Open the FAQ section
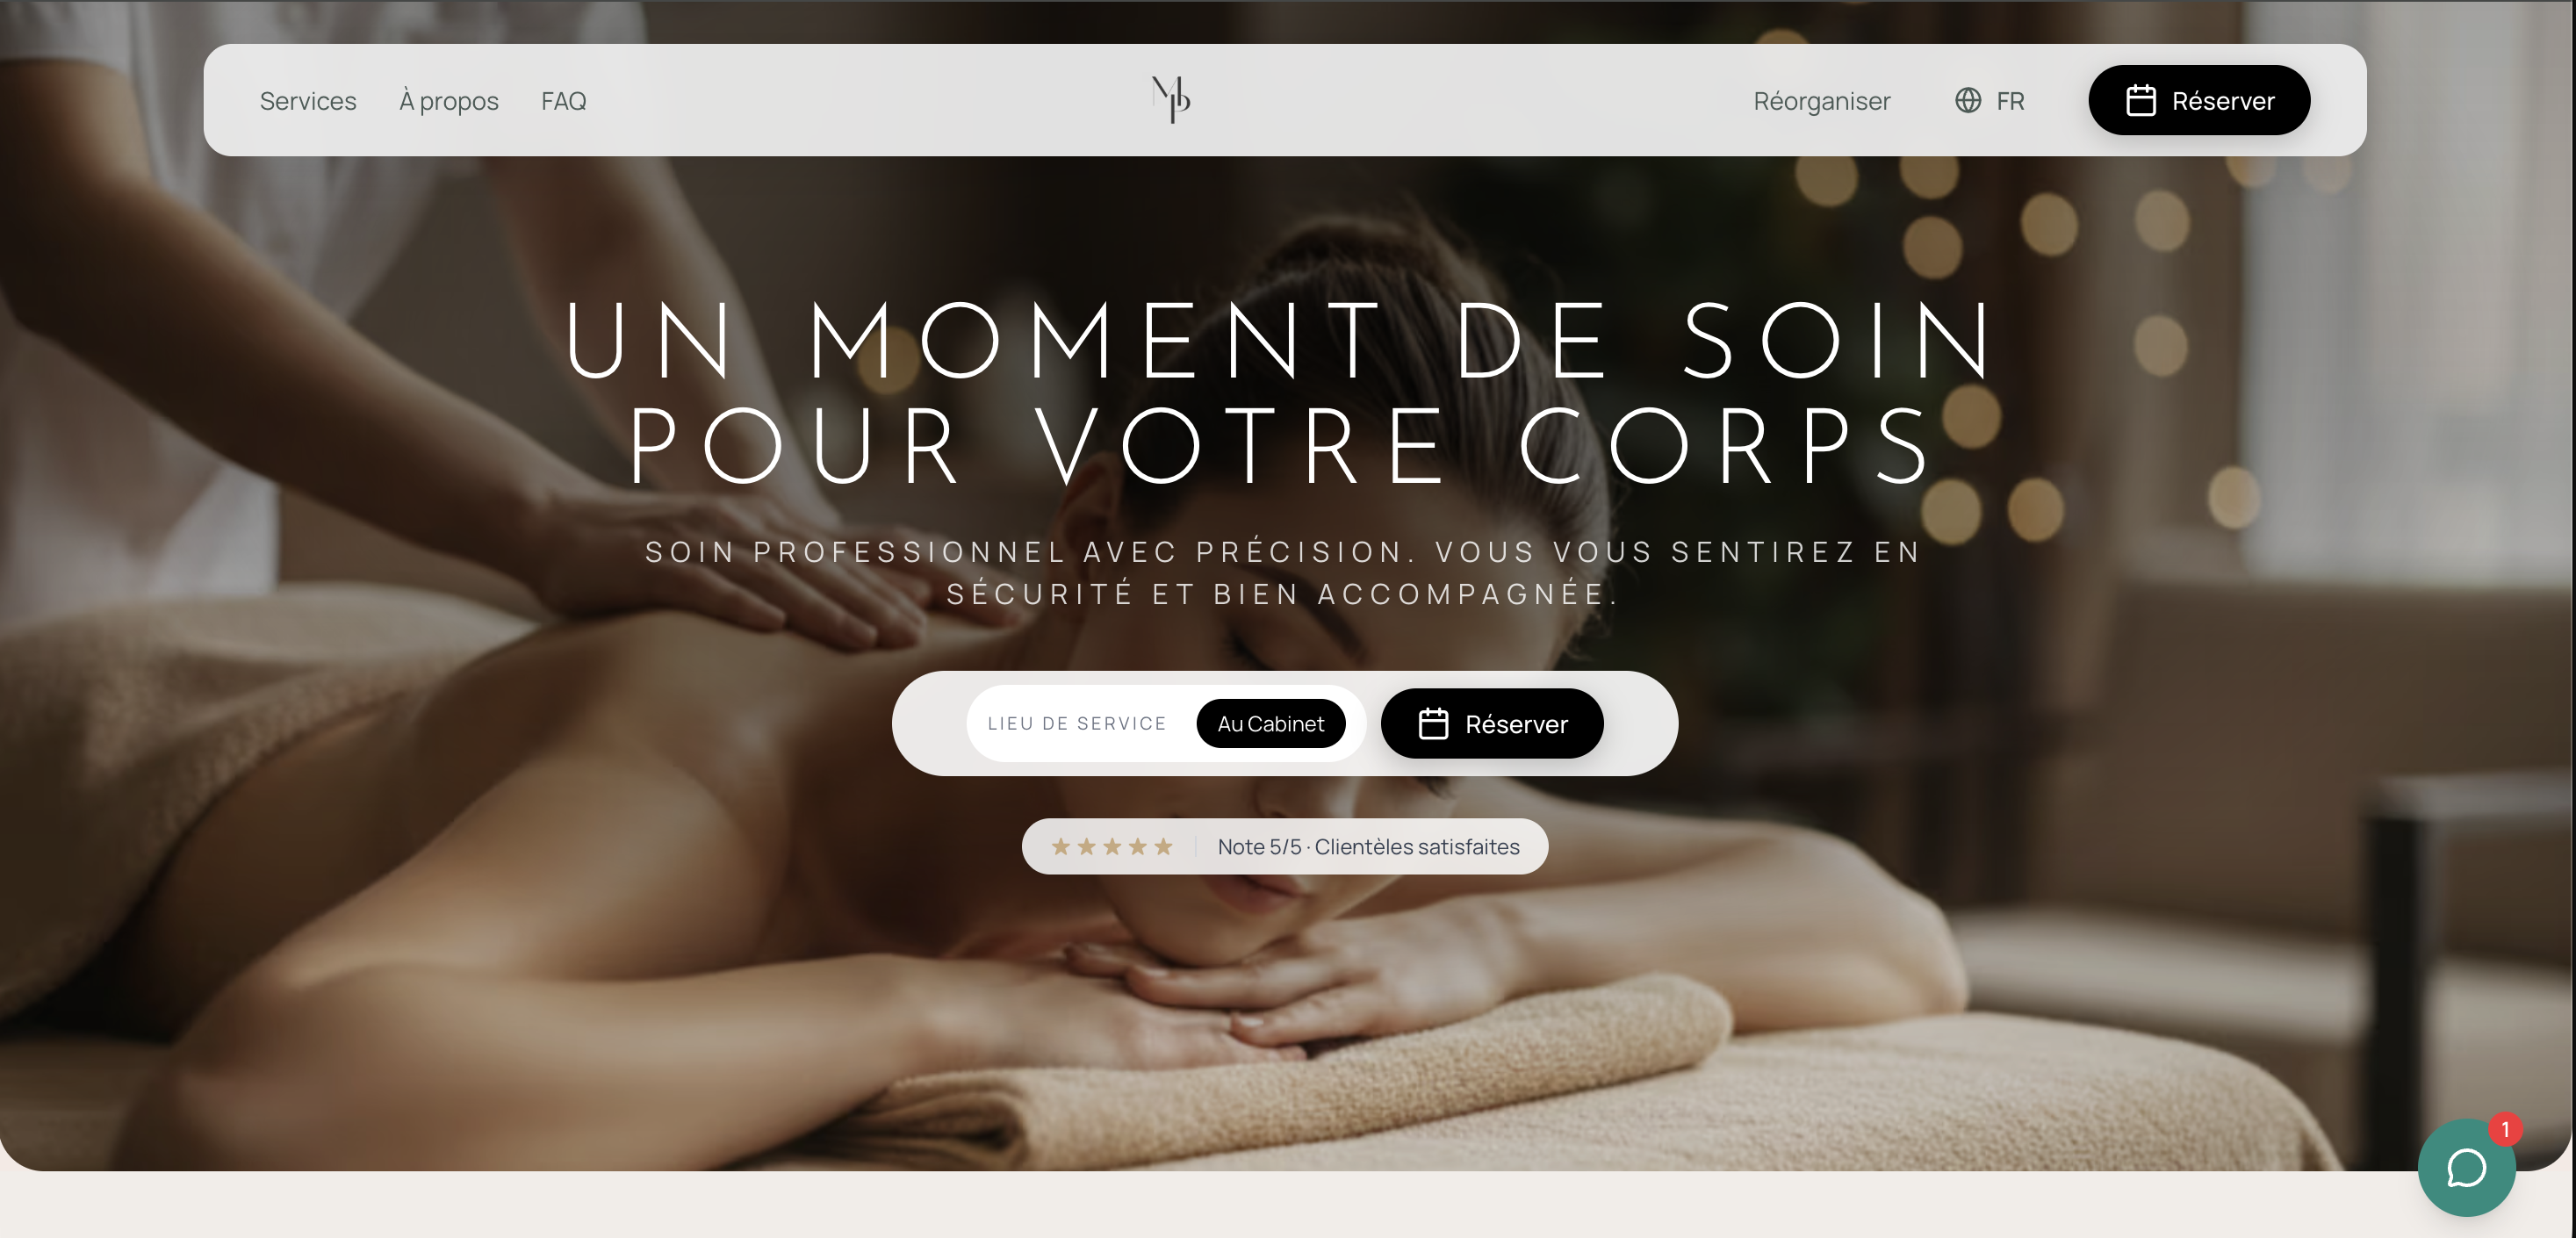2576x1238 pixels. (564, 100)
